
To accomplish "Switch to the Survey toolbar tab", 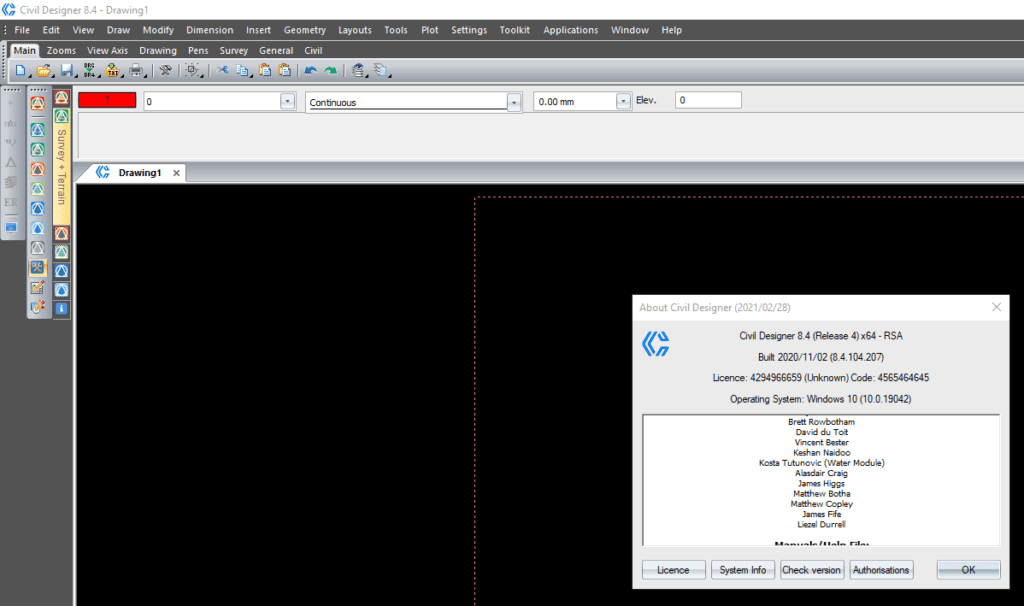I will click(x=234, y=50).
